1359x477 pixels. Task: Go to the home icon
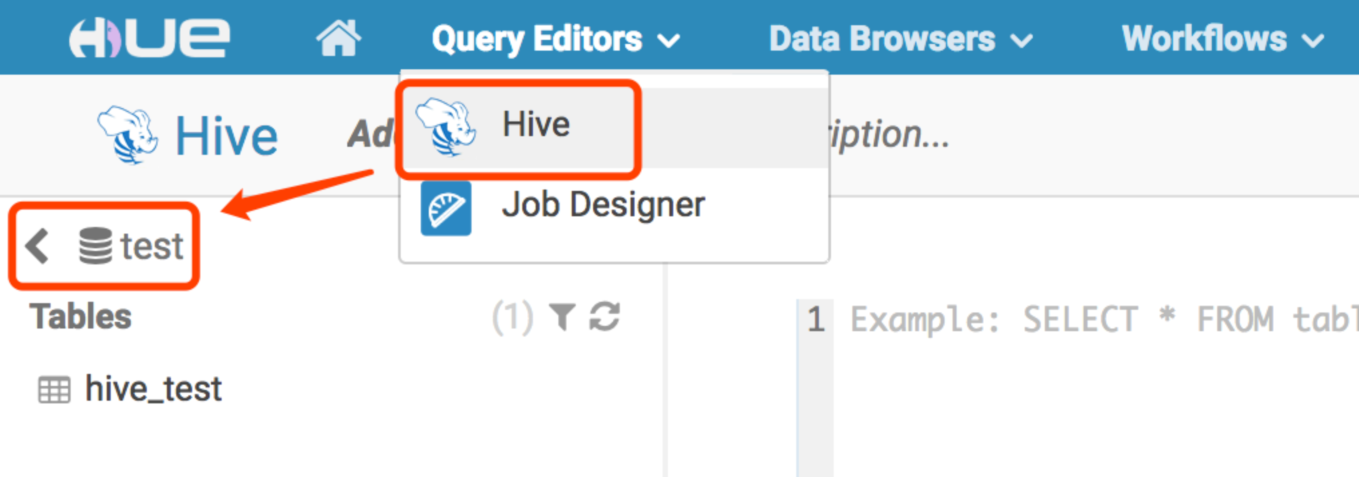(338, 39)
